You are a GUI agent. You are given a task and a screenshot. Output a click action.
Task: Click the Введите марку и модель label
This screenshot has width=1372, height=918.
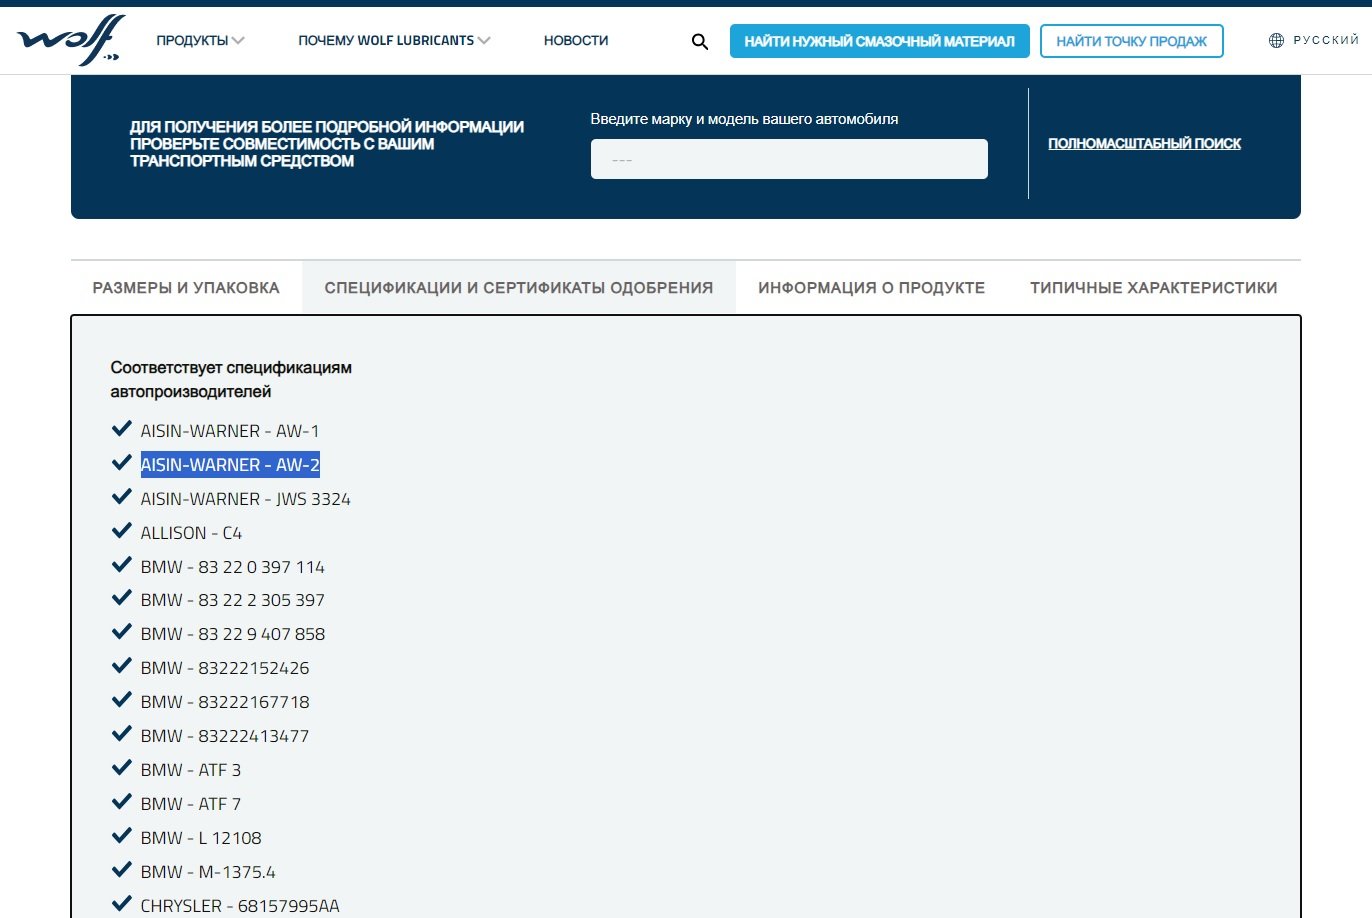(x=744, y=119)
